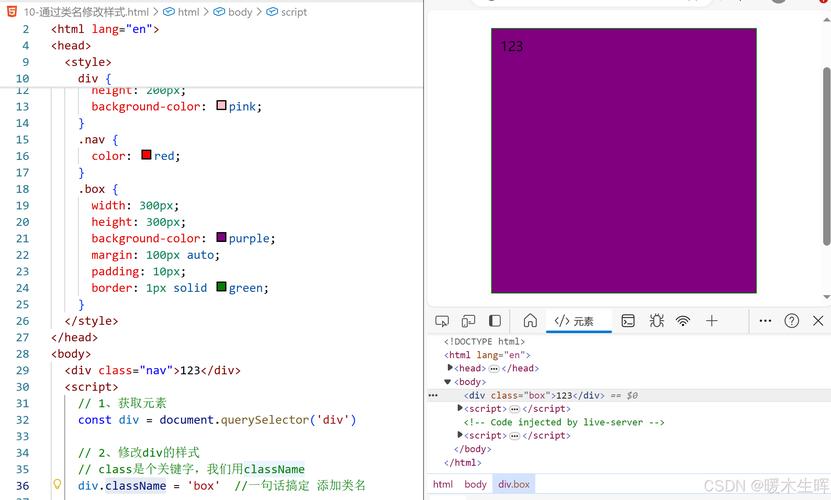Click the lightbulb quick-fix icon in the gutter
Screen dimensions: 831x500
(57, 485)
